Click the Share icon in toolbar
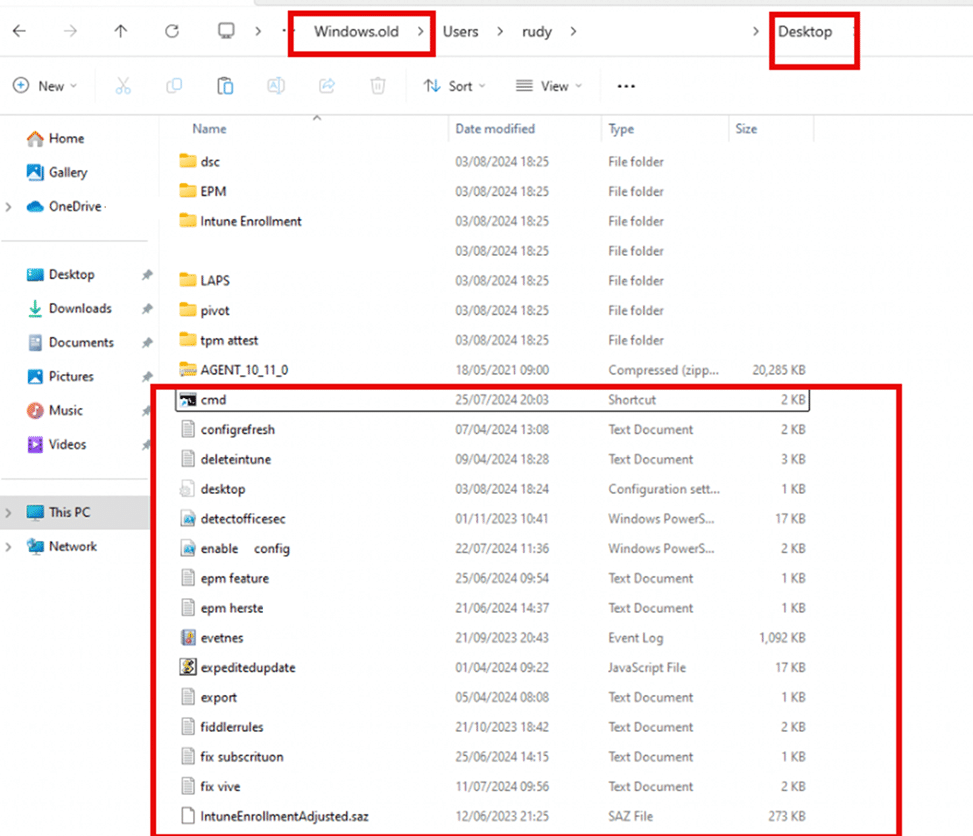 click(327, 86)
